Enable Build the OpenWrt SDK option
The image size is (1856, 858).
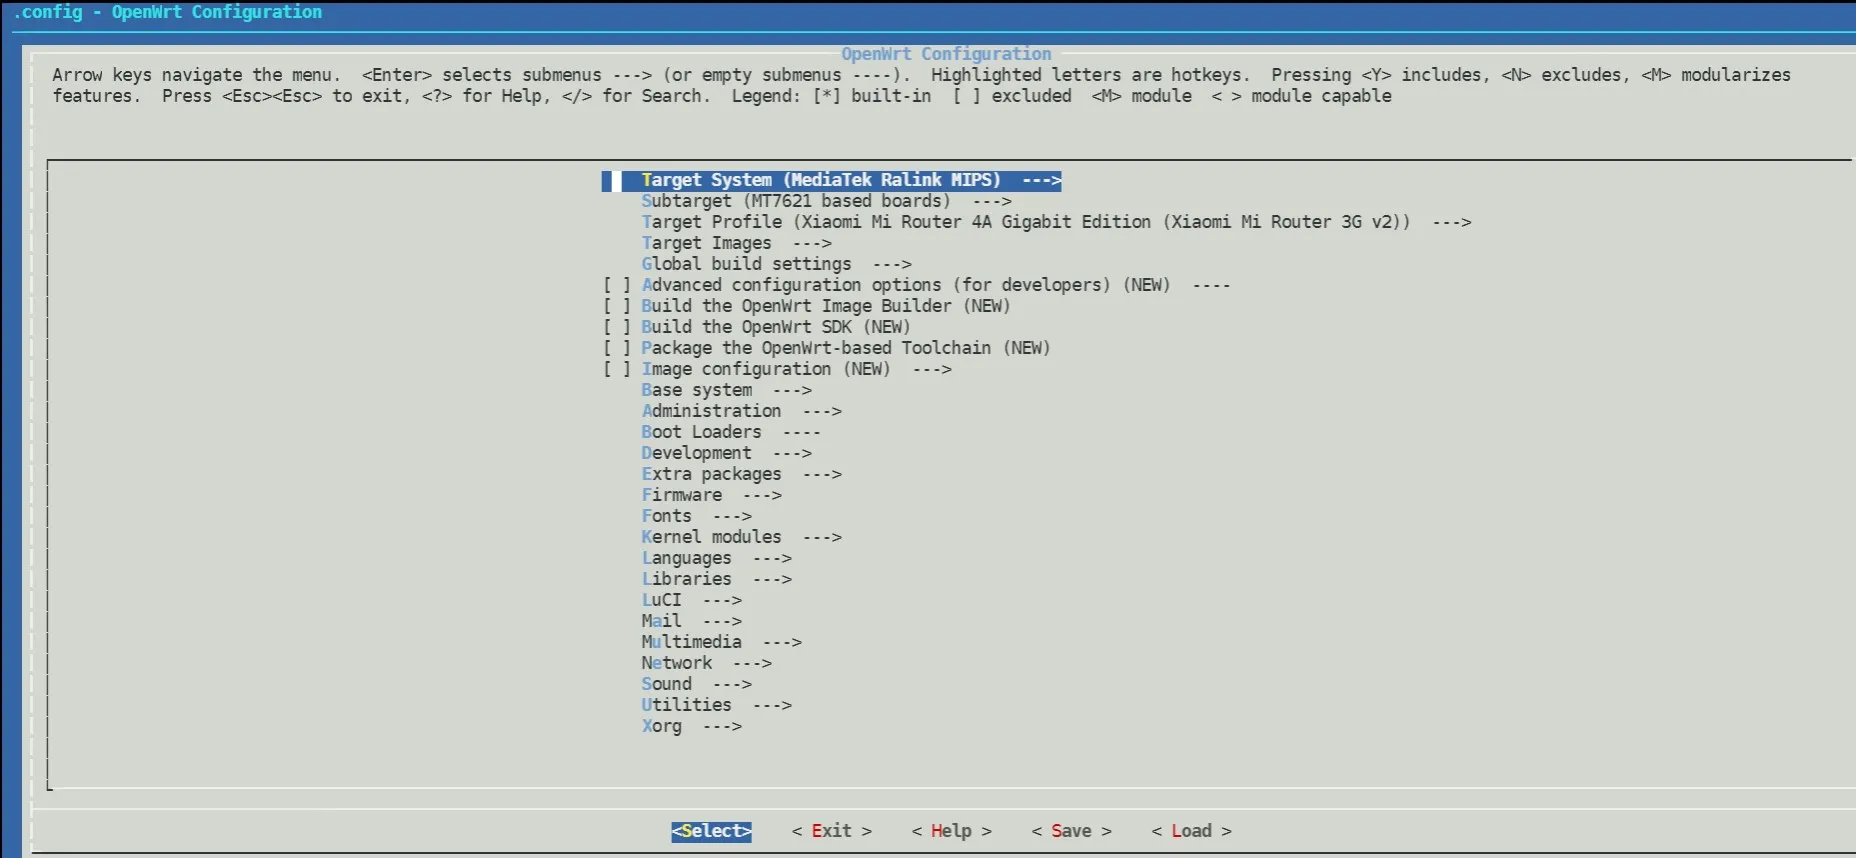click(x=617, y=327)
